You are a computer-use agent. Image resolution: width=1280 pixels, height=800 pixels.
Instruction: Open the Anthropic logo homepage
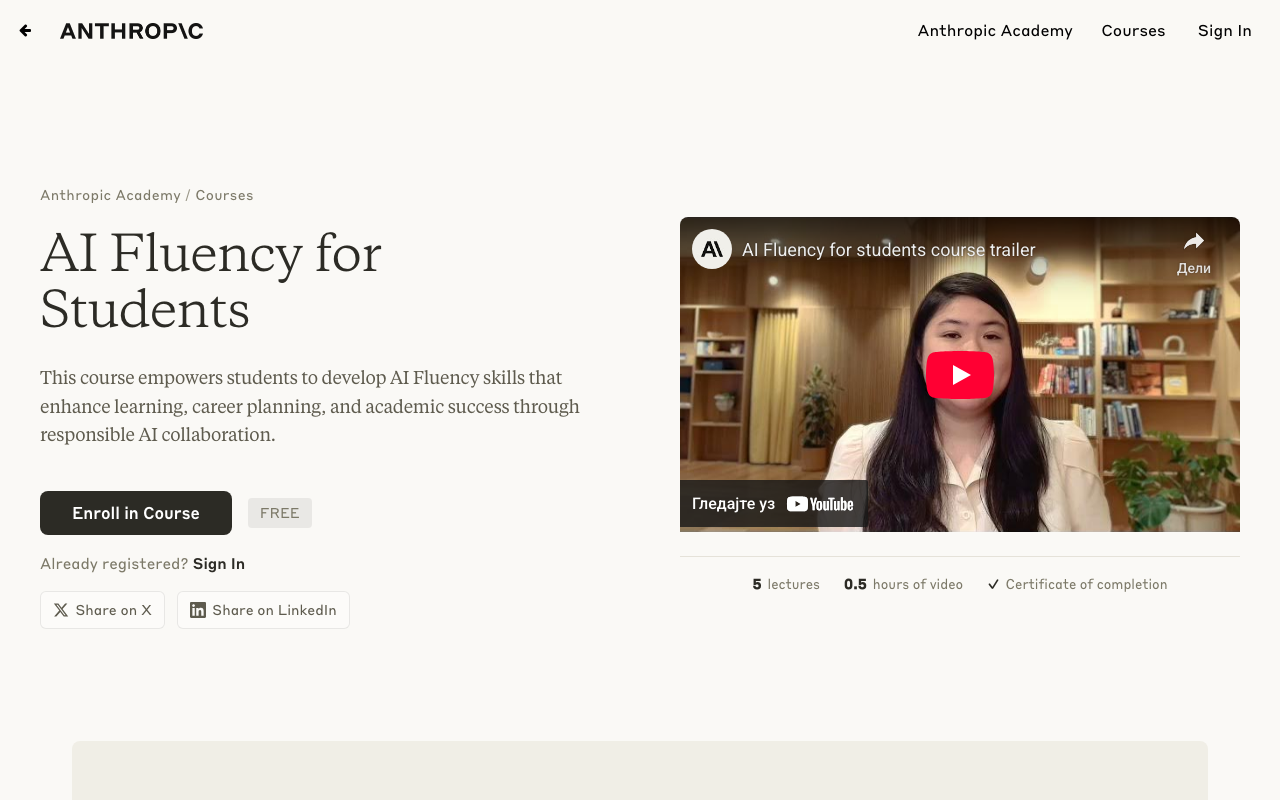pyautogui.click(x=131, y=31)
